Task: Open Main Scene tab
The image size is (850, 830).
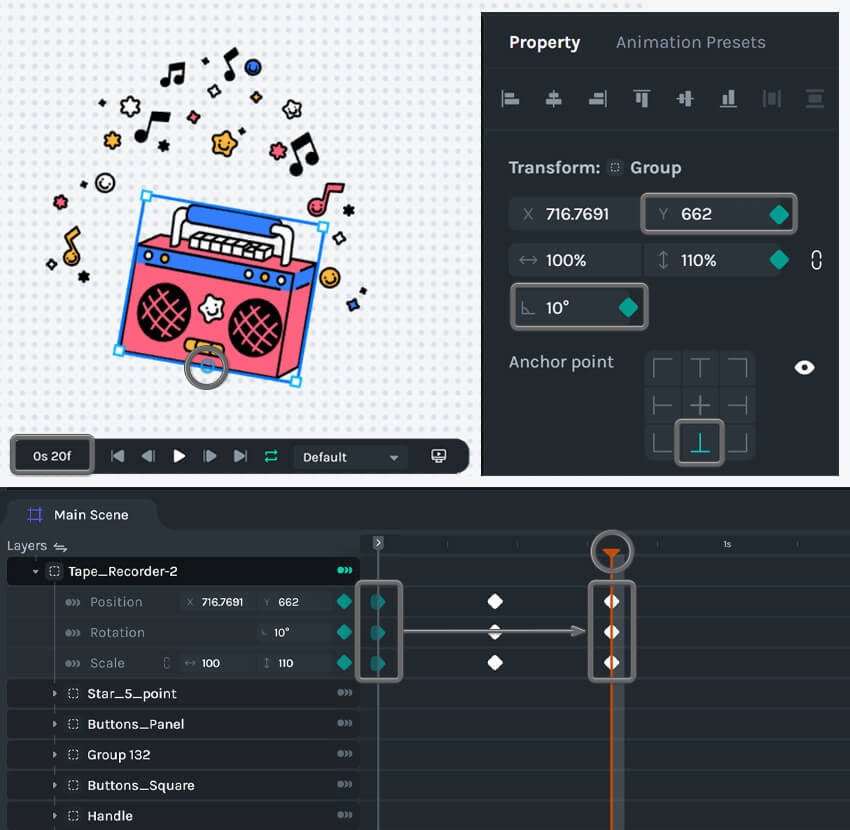Action: [x=80, y=515]
